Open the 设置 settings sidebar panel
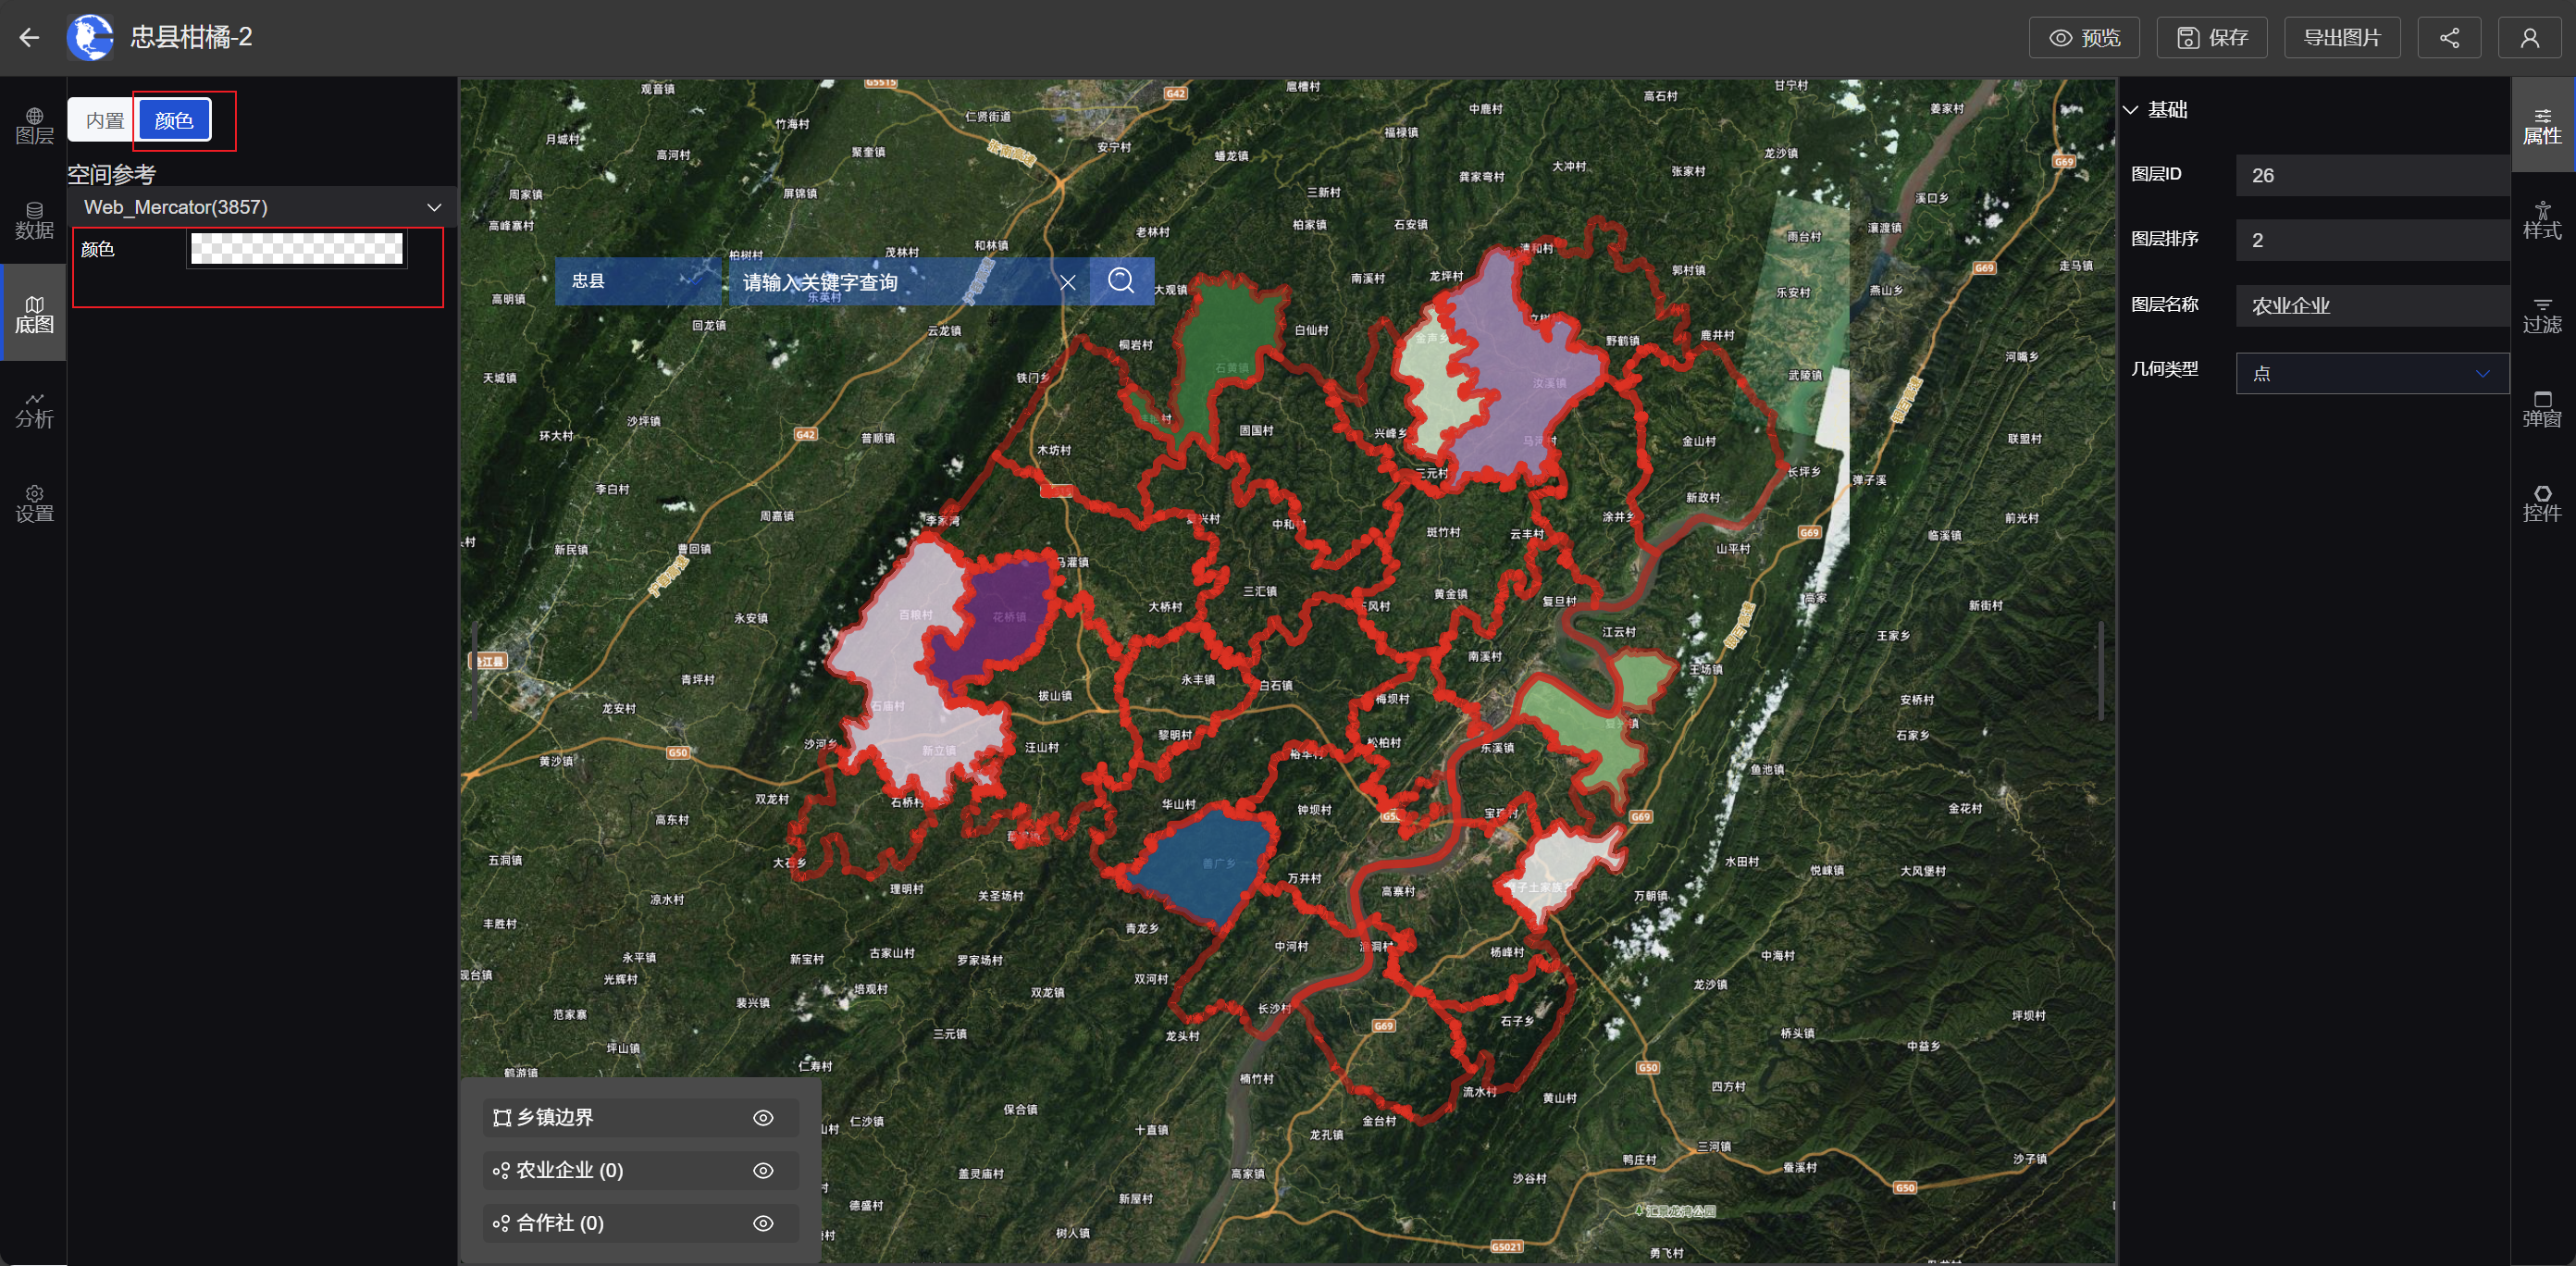 pyautogui.click(x=34, y=503)
